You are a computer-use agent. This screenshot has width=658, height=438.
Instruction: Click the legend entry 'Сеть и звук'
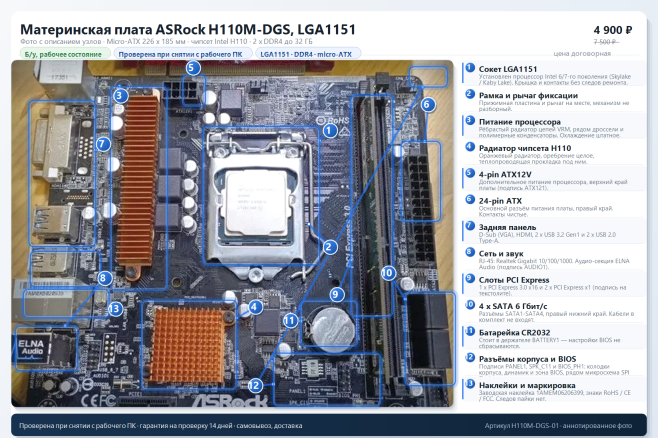tap(554, 259)
